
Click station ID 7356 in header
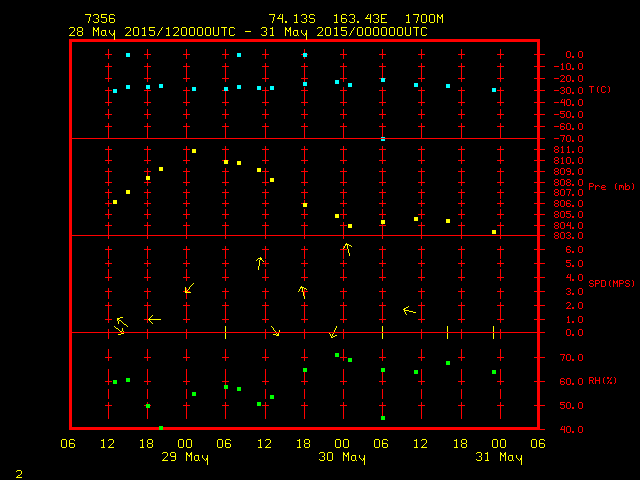tap(99, 19)
